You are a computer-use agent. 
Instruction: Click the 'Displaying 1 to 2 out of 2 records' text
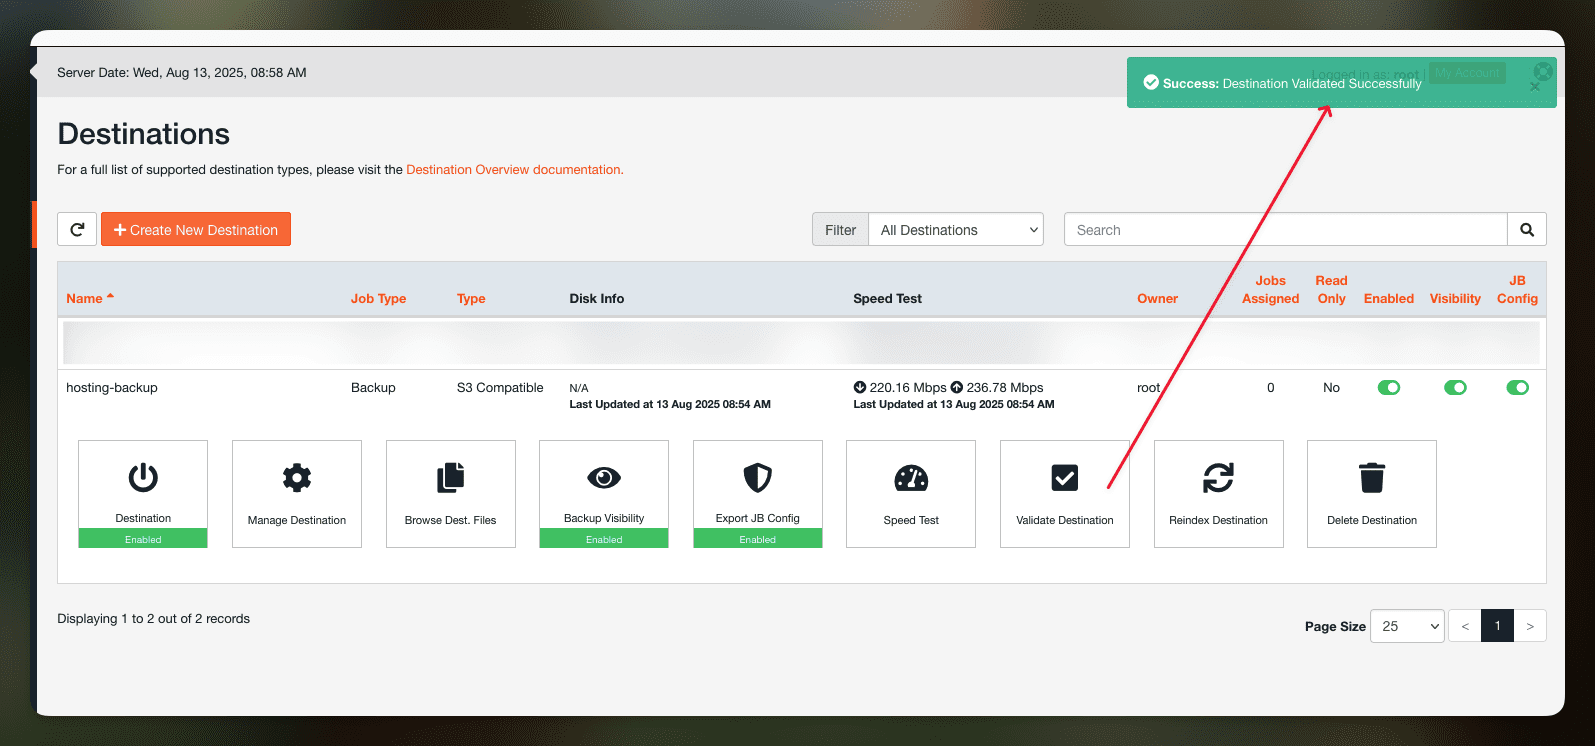coord(153,619)
